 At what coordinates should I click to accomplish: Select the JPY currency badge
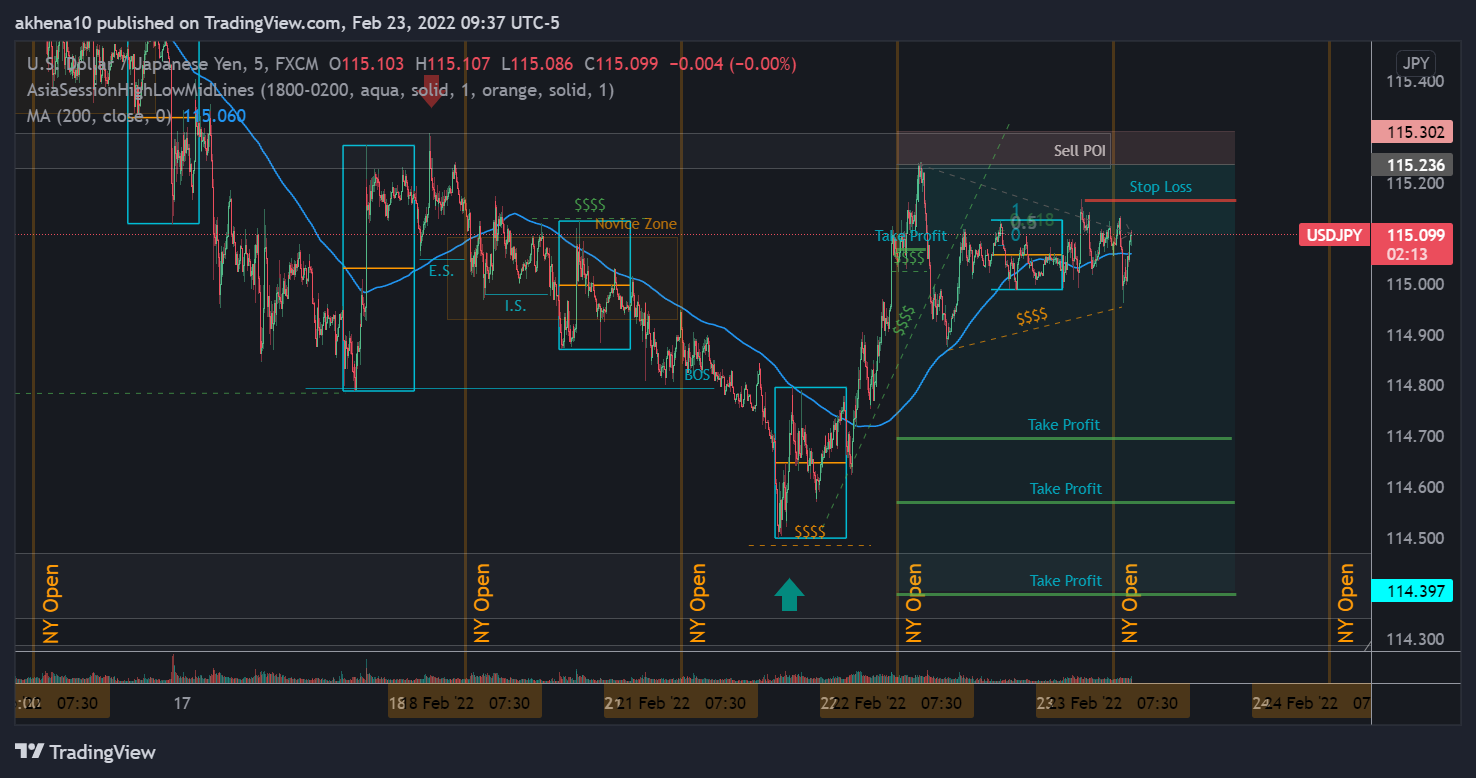1415,63
